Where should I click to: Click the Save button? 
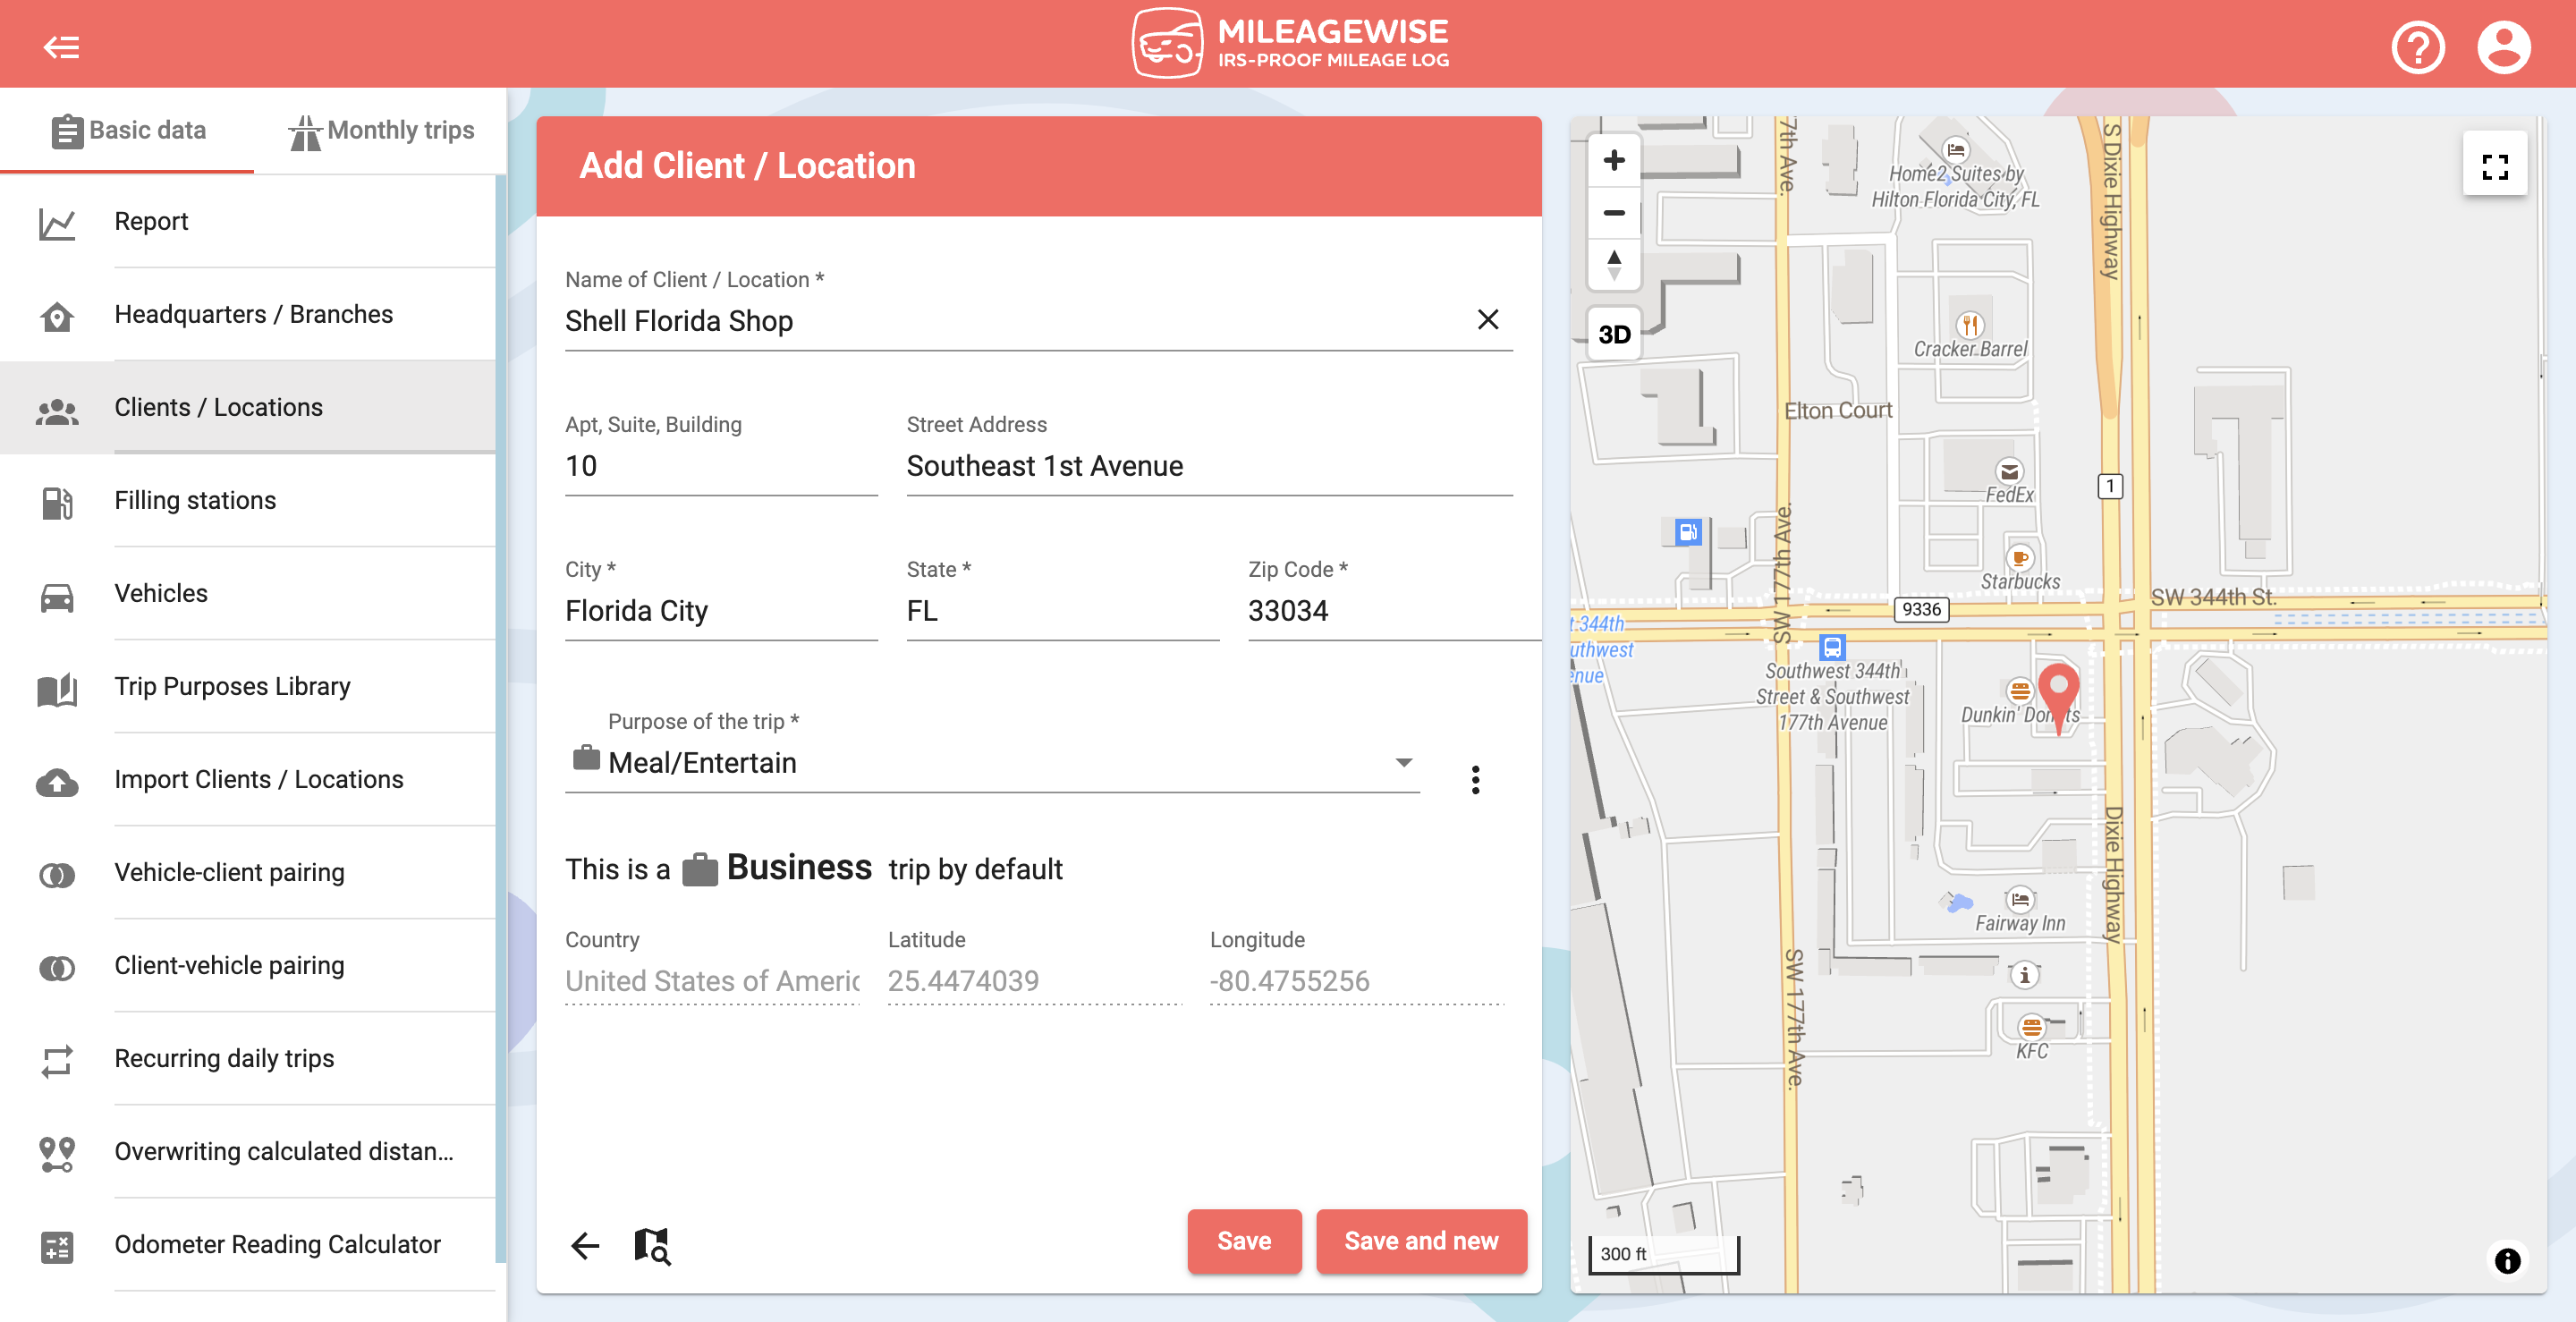pyautogui.click(x=1243, y=1241)
